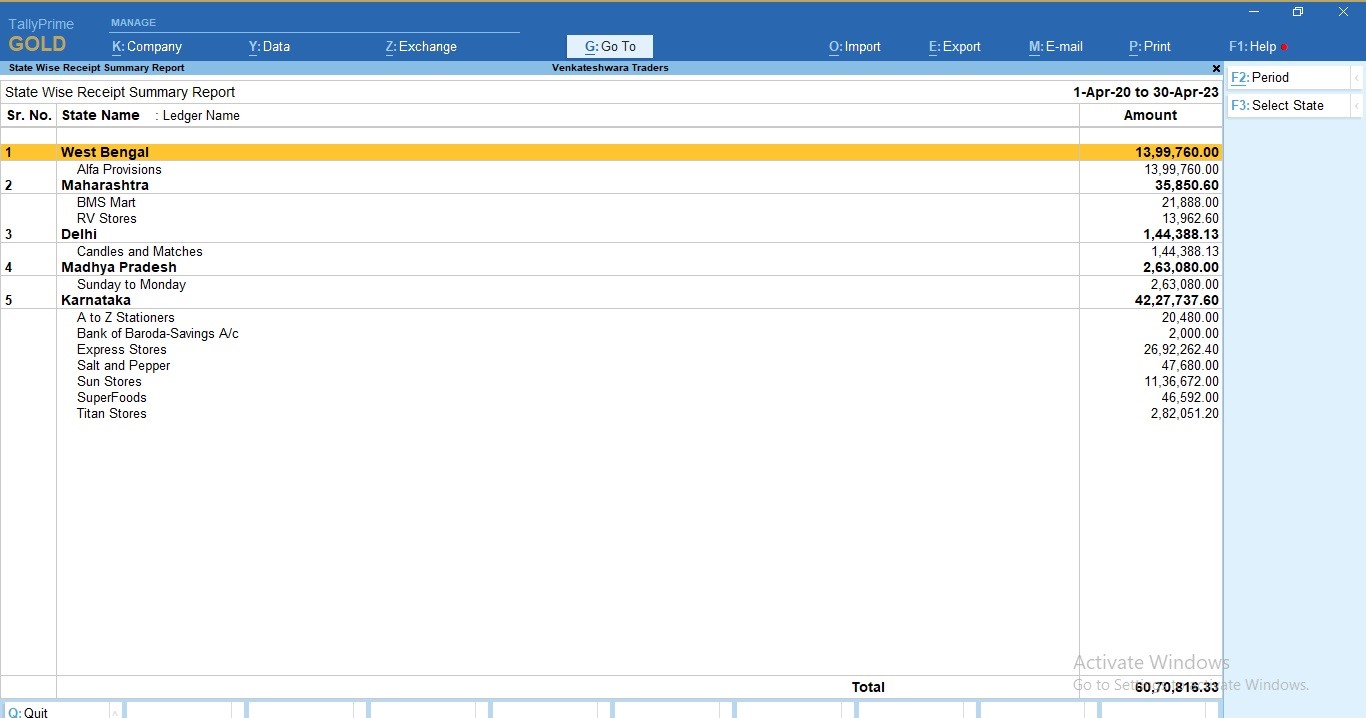Select the Express Stores ledger row

pos(122,350)
